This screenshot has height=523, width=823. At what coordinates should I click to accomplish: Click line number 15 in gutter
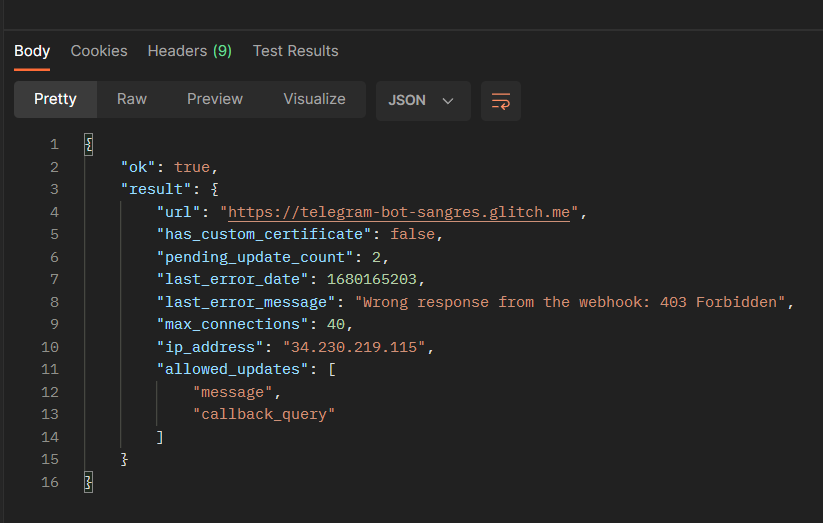point(50,459)
